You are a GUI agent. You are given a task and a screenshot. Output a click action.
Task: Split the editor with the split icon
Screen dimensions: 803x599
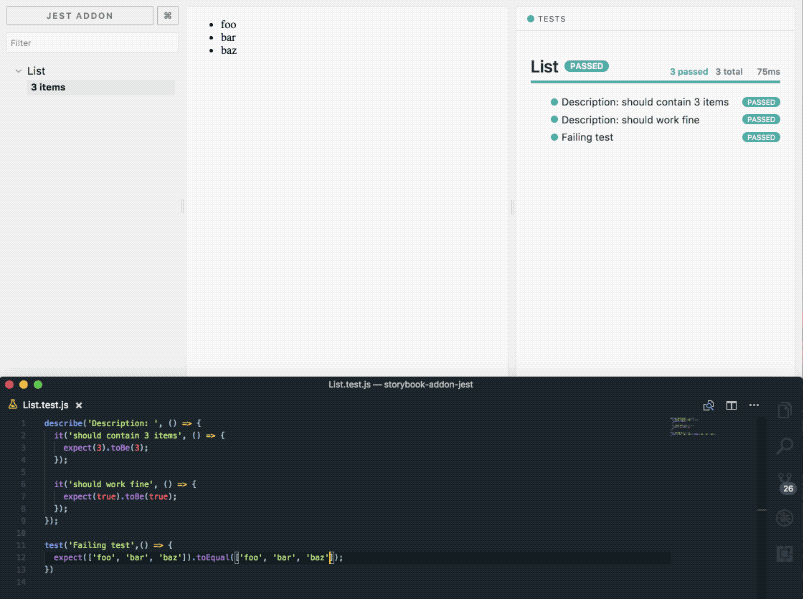click(x=731, y=405)
